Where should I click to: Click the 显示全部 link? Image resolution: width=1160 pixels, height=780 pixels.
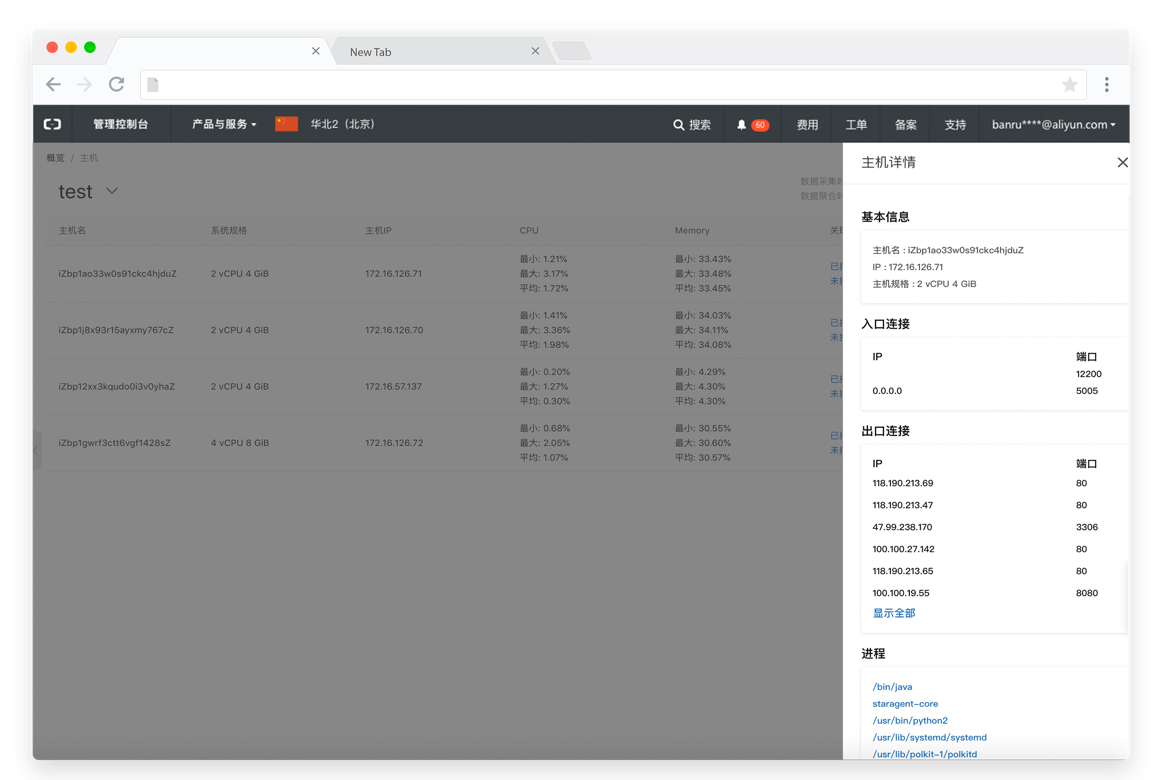tap(894, 613)
